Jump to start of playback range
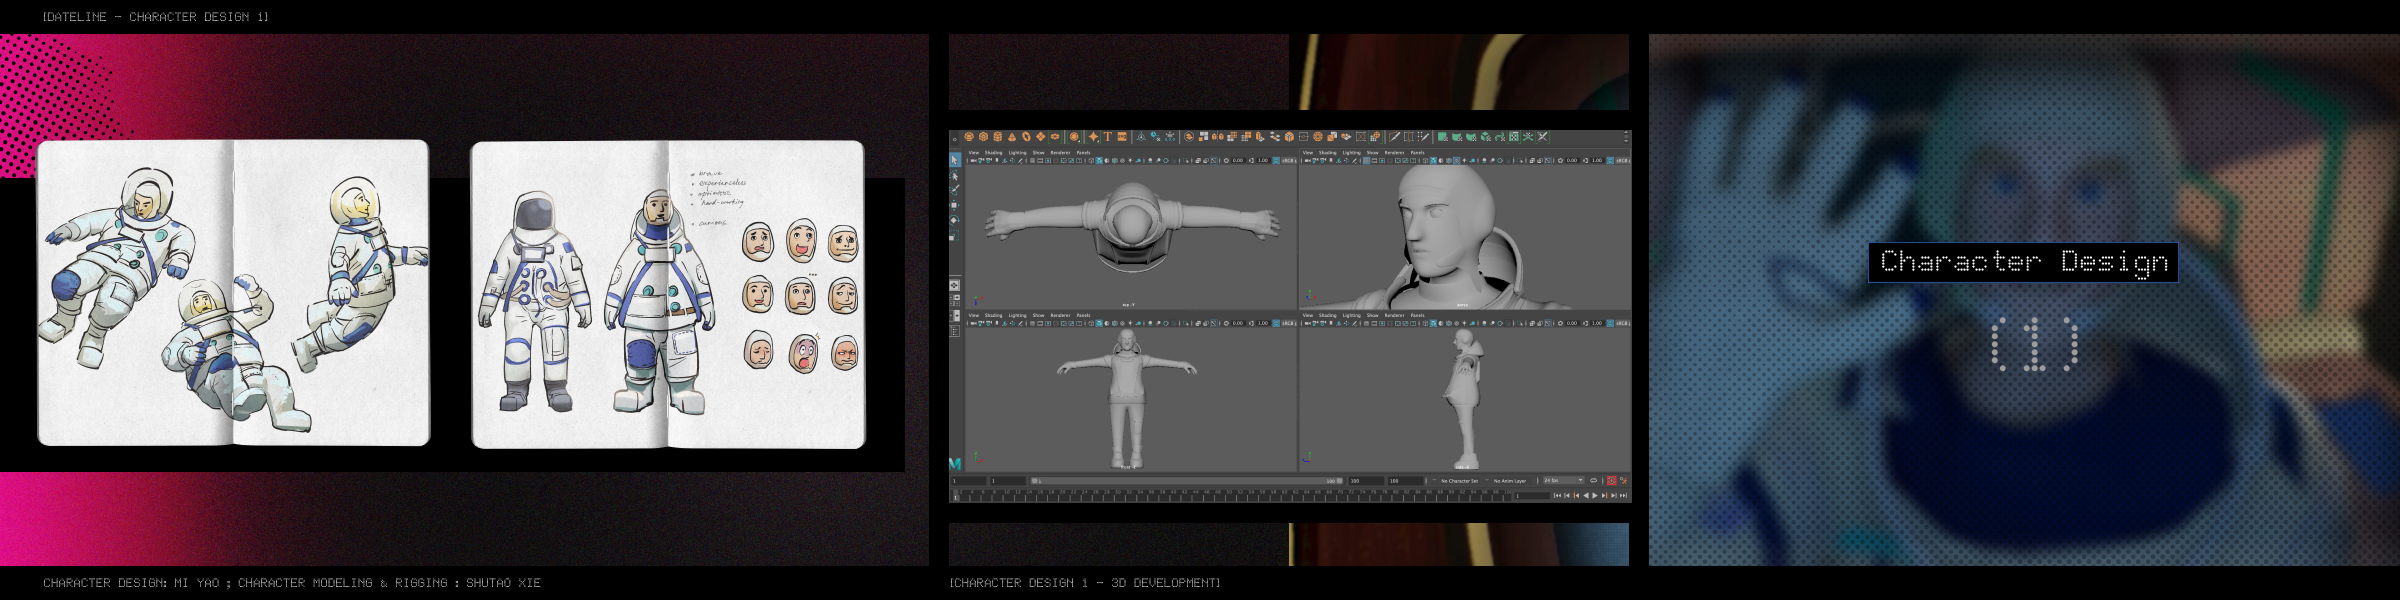 [x=1557, y=495]
